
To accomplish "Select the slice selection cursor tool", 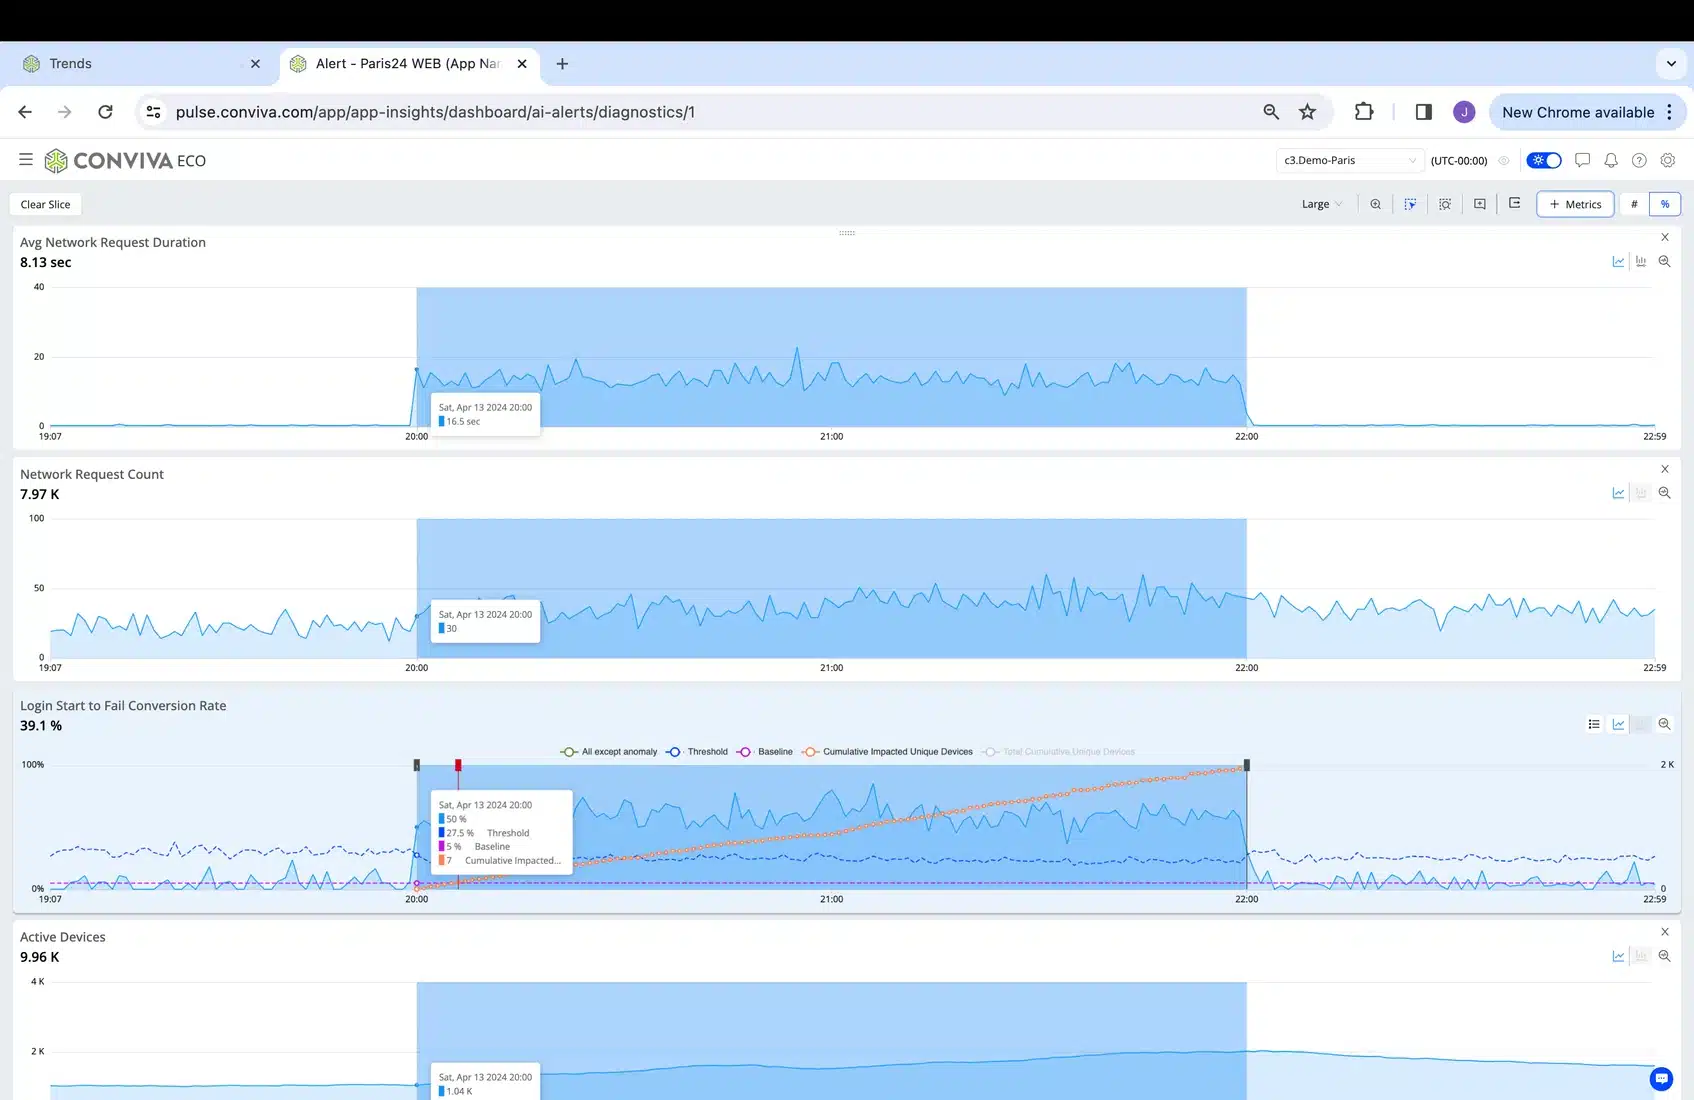I will point(1410,204).
